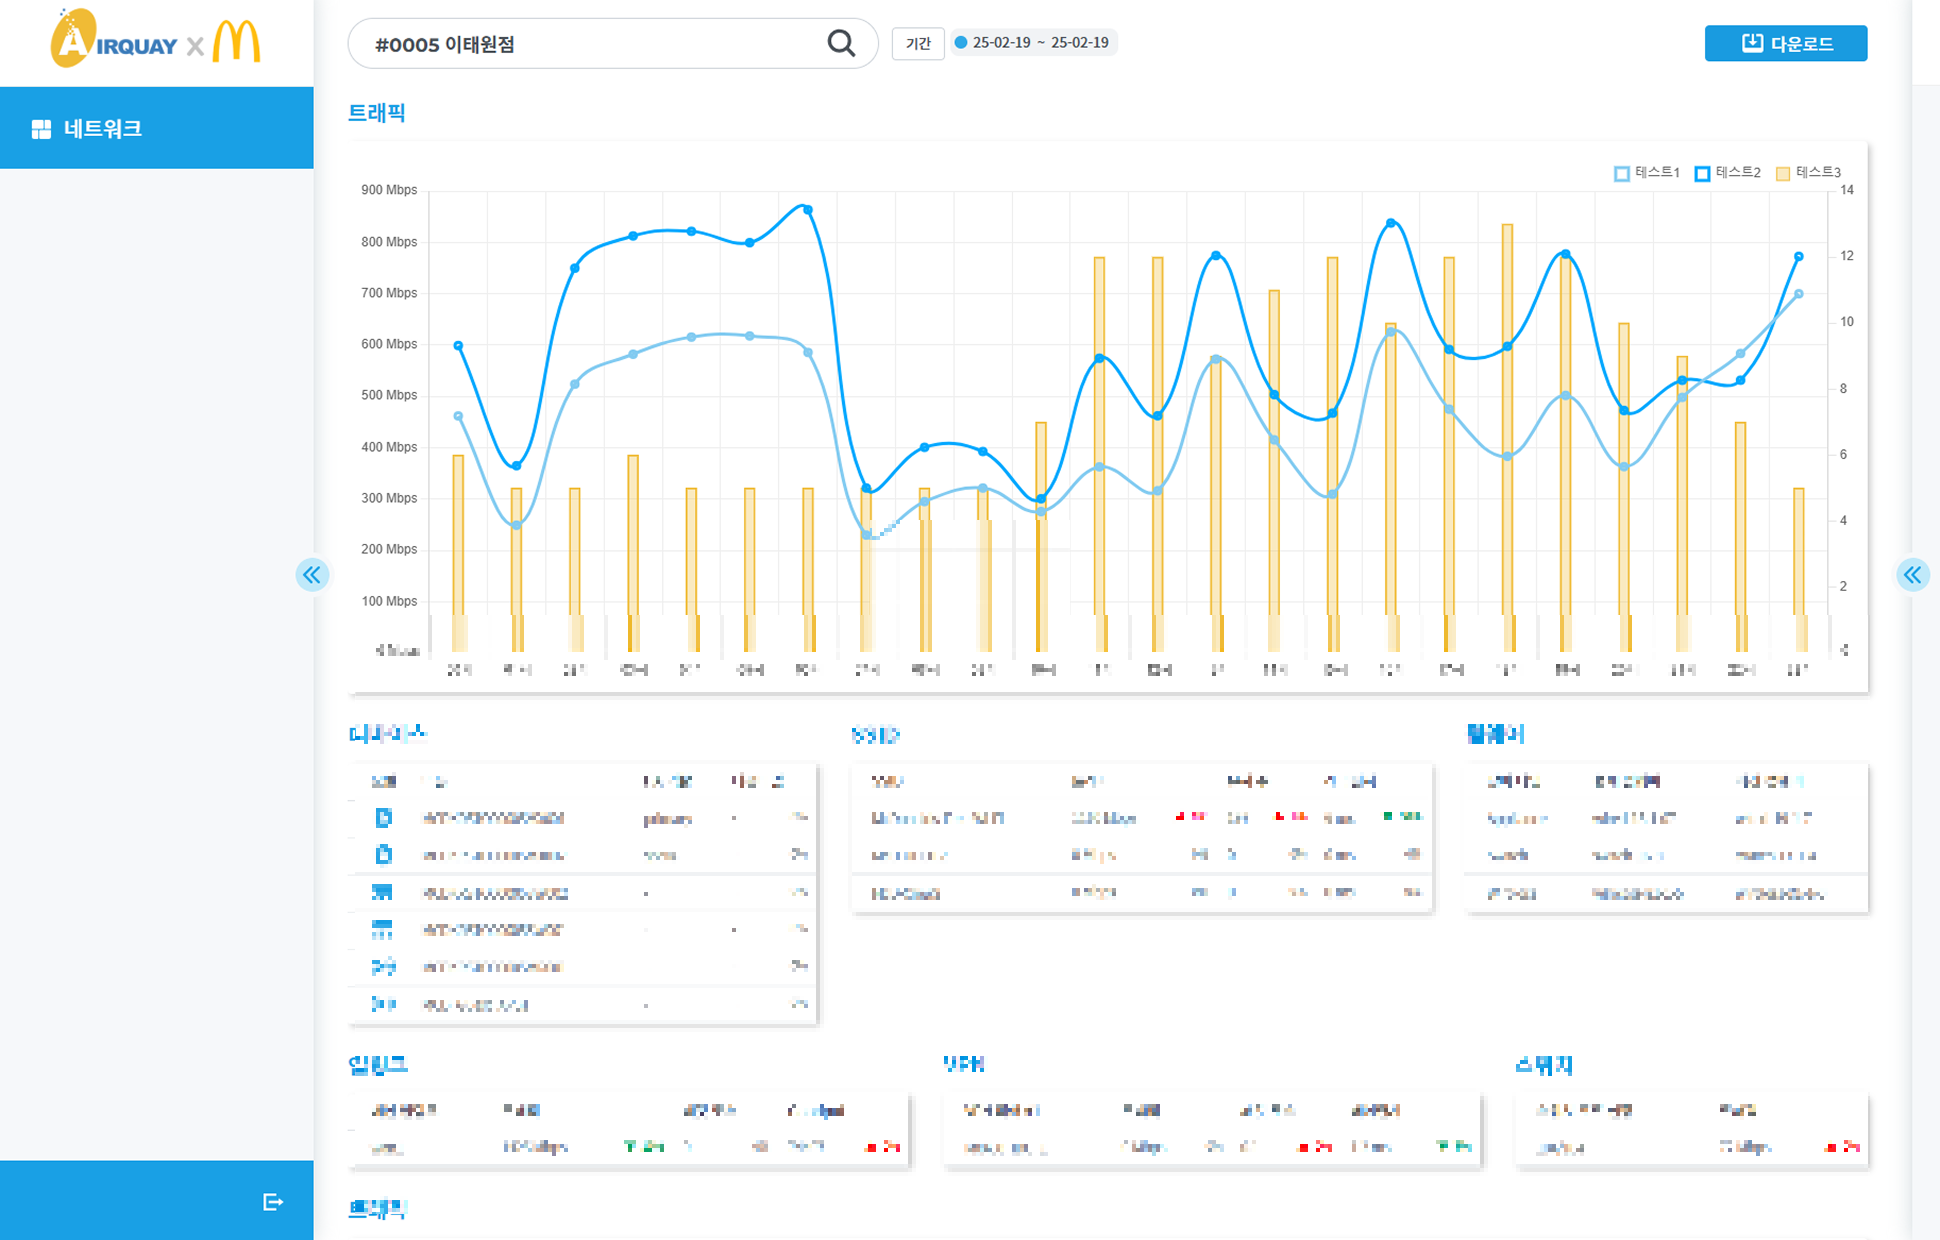Open the 네트워크 menu item
The width and height of the screenshot is (1940, 1240).
(x=102, y=129)
